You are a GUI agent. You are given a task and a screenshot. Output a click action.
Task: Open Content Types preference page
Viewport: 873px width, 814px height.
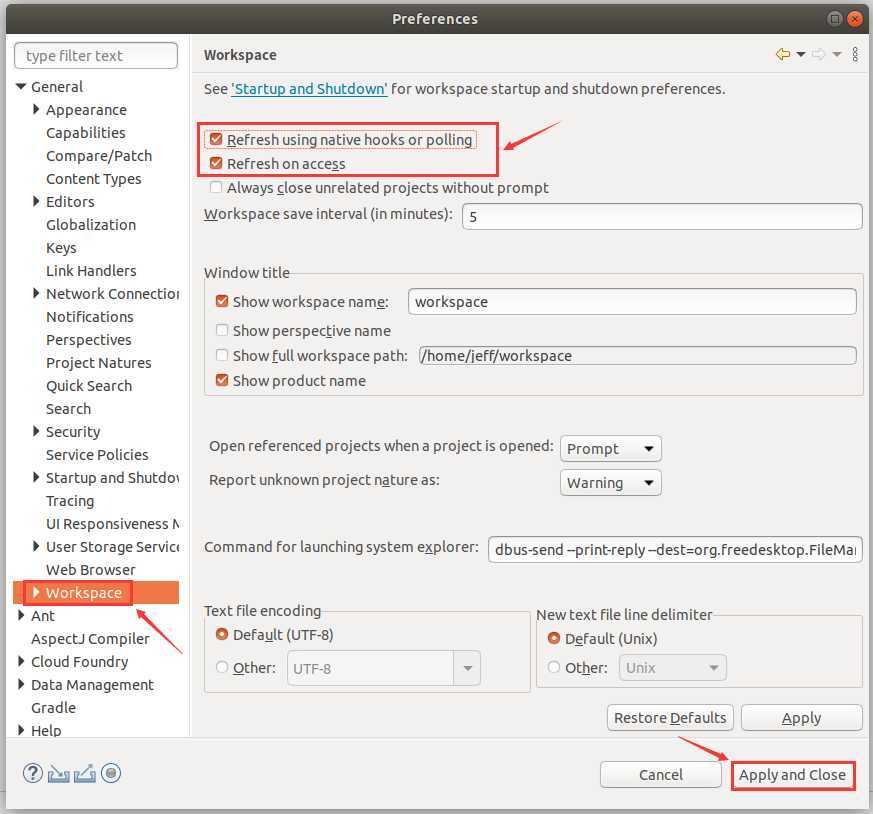(94, 179)
